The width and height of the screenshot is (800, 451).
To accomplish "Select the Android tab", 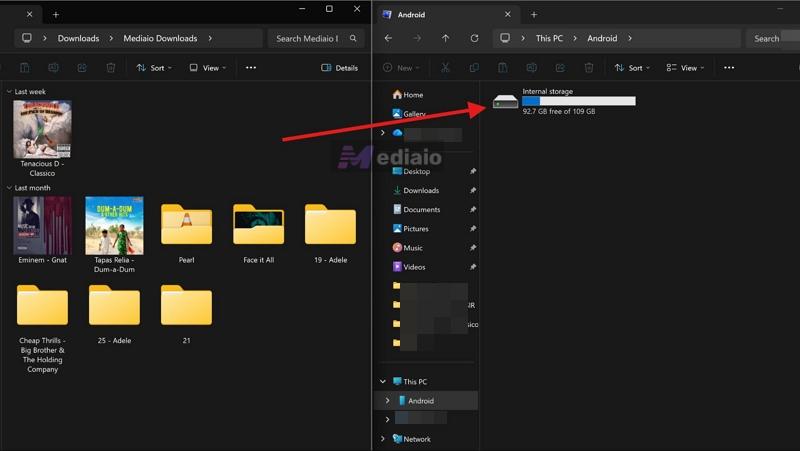I will pyautogui.click(x=446, y=15).
